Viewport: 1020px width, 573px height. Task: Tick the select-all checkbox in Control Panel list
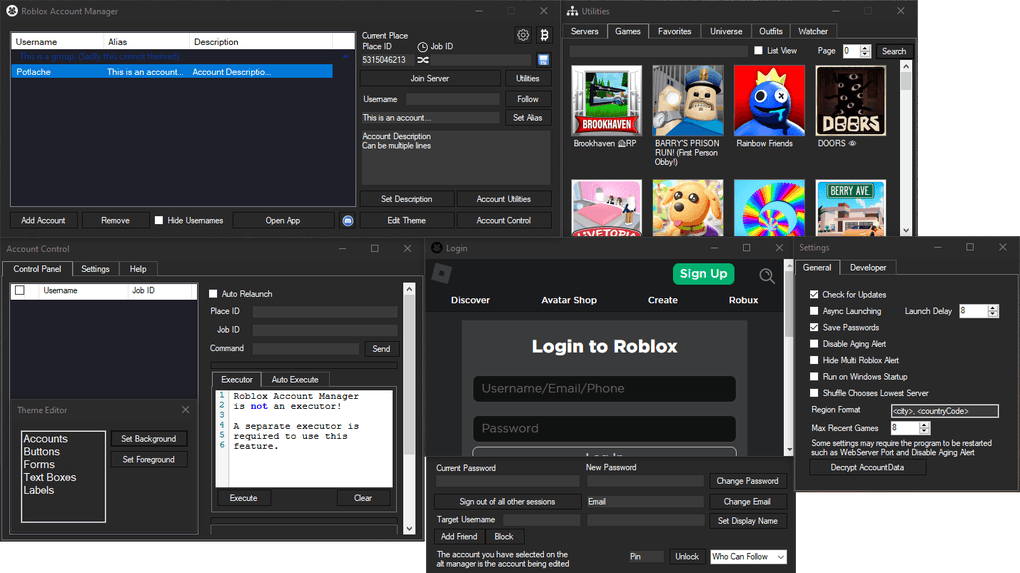20,291
